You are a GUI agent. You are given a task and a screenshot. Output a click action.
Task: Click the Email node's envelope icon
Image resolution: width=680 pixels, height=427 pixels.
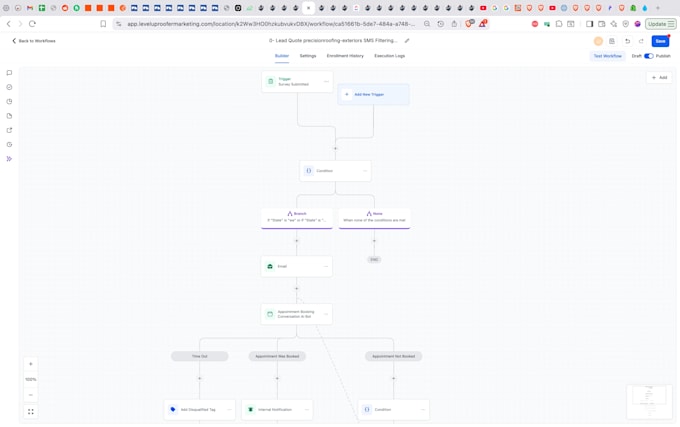pos(270,266)
